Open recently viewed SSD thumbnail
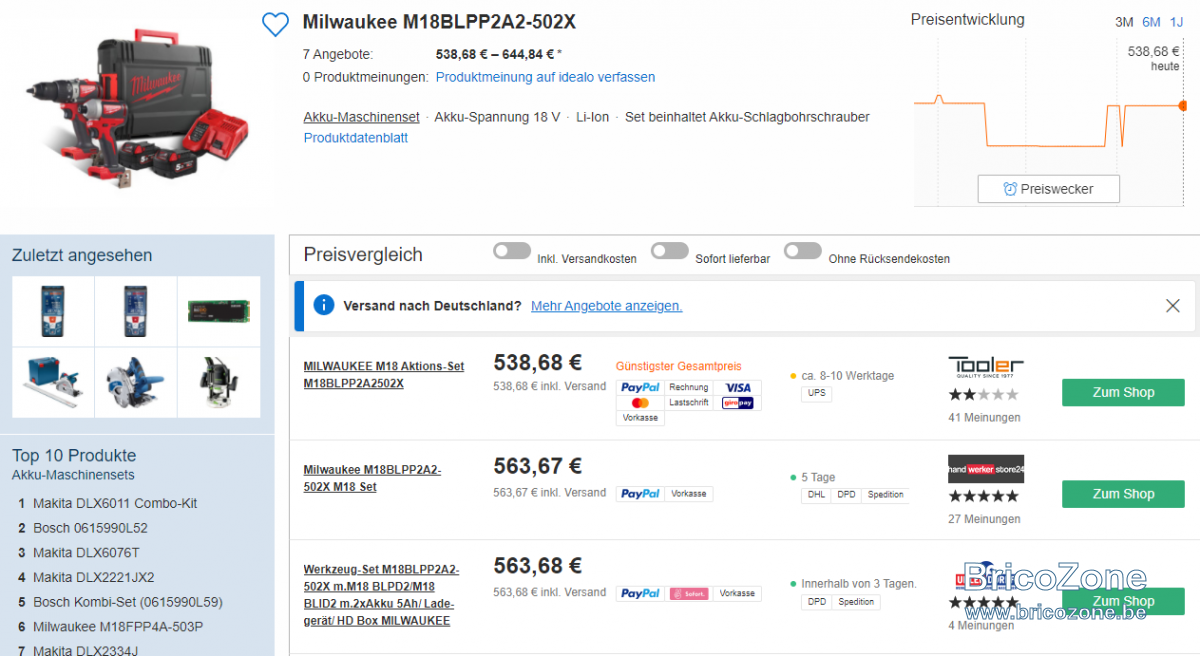The height and width of the screenshot is (656, 1200). [x=219, y=311]
